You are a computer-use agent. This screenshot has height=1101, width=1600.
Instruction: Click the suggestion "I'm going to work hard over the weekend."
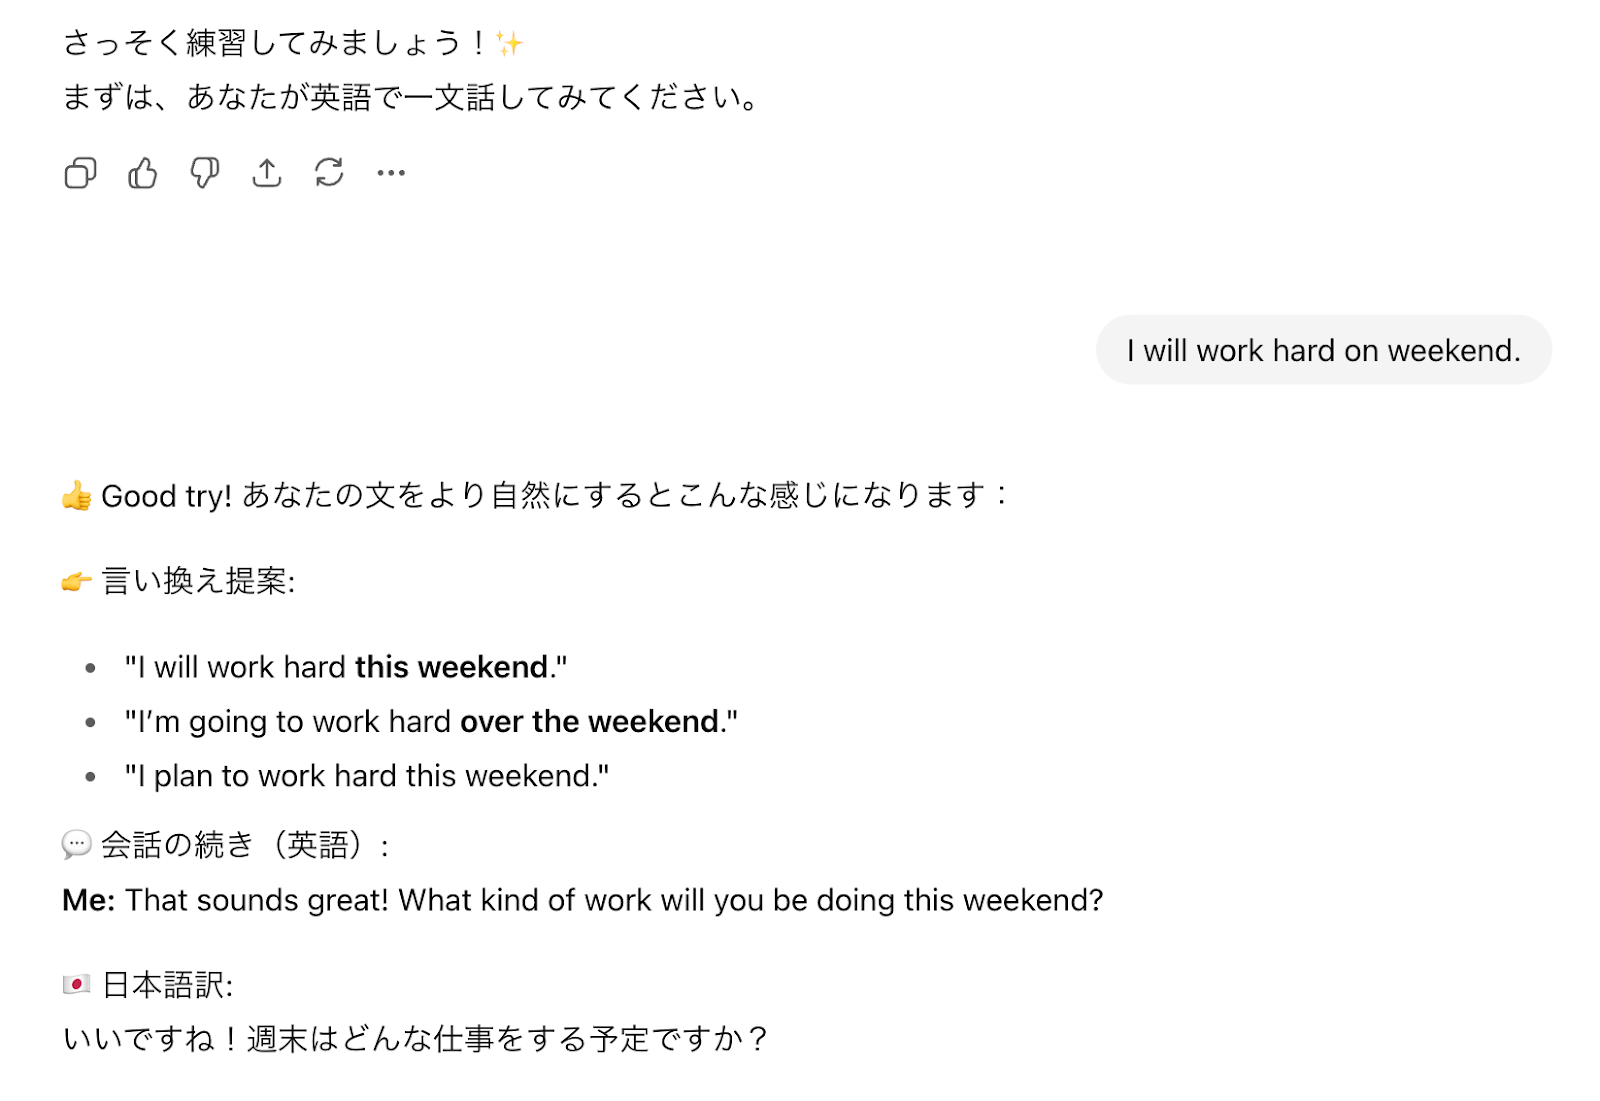[x=431, y=721]
